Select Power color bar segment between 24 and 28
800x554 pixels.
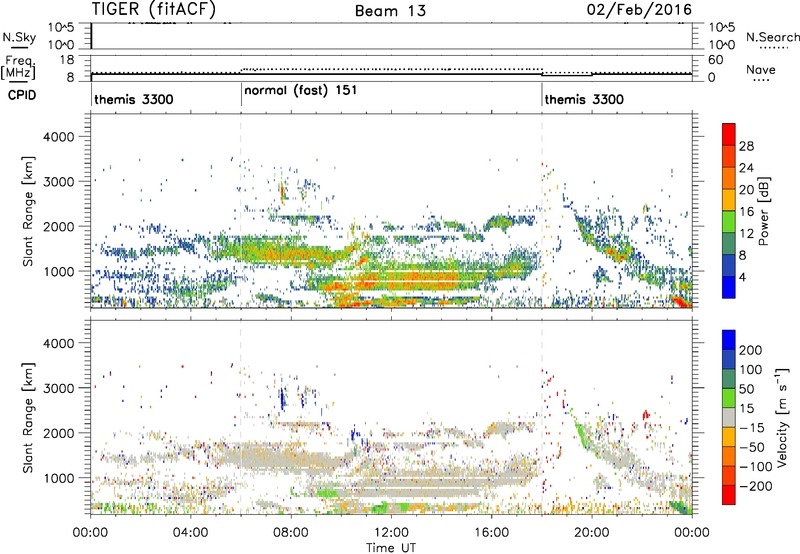coord(729,156)
